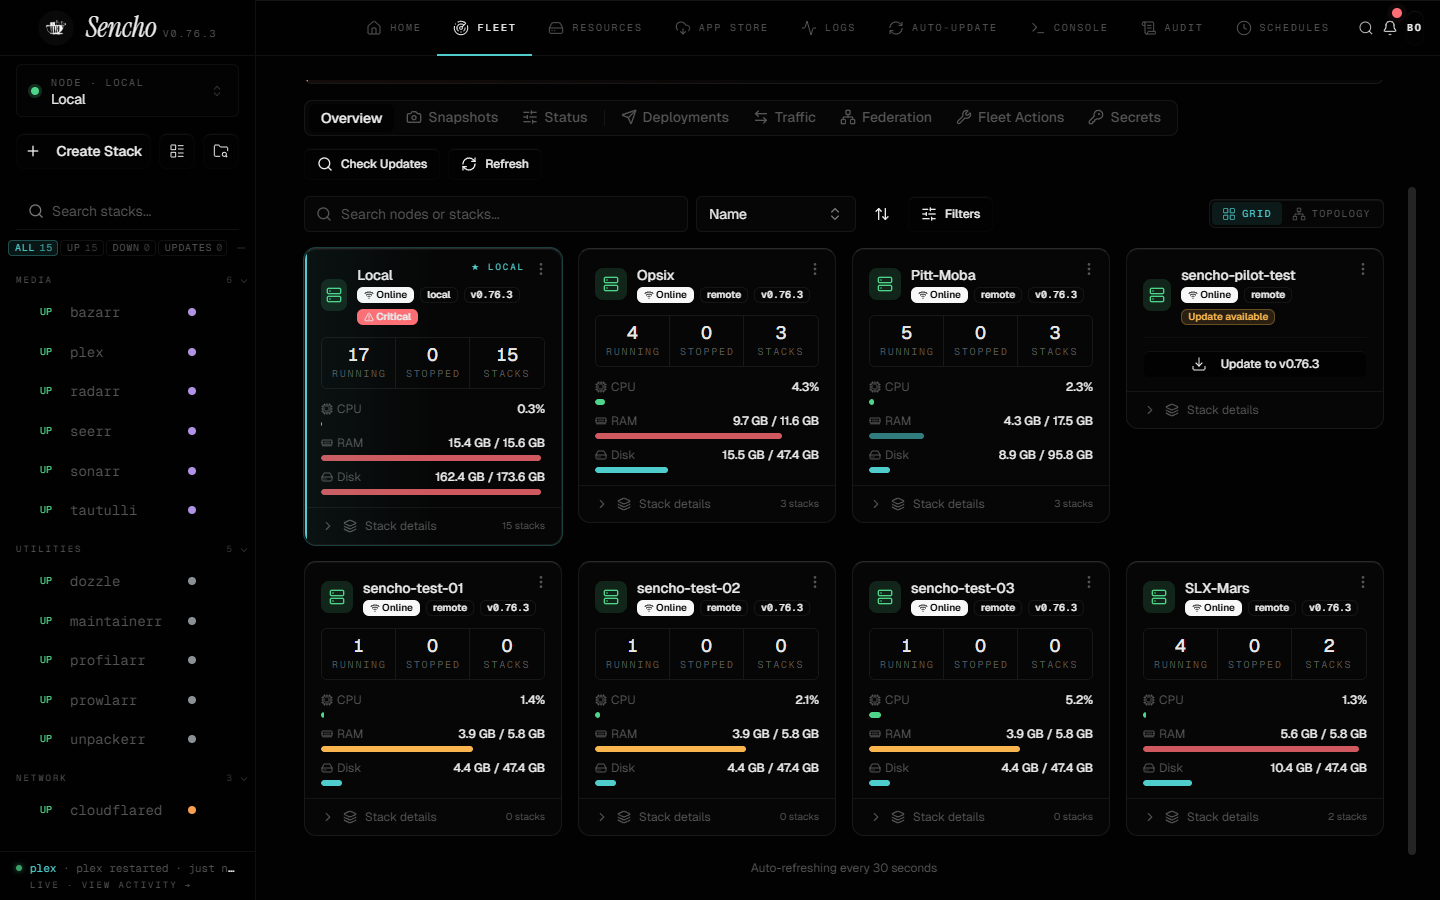Screen dimensions: 1440x900
Task: Click the Pitt-Moba server icon
Action: (885, 284)
